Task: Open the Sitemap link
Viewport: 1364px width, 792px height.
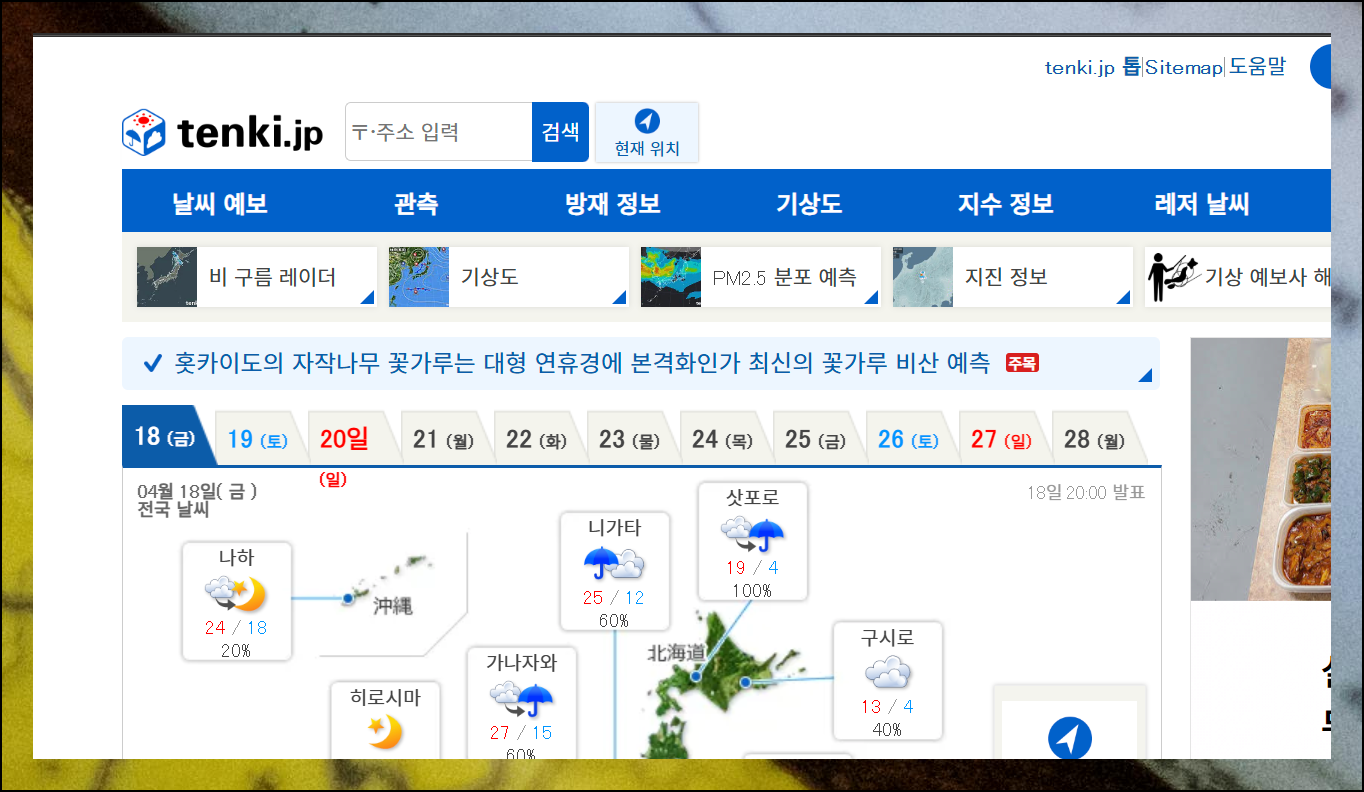Action: pyautogui.click(x=1184, y=68)
